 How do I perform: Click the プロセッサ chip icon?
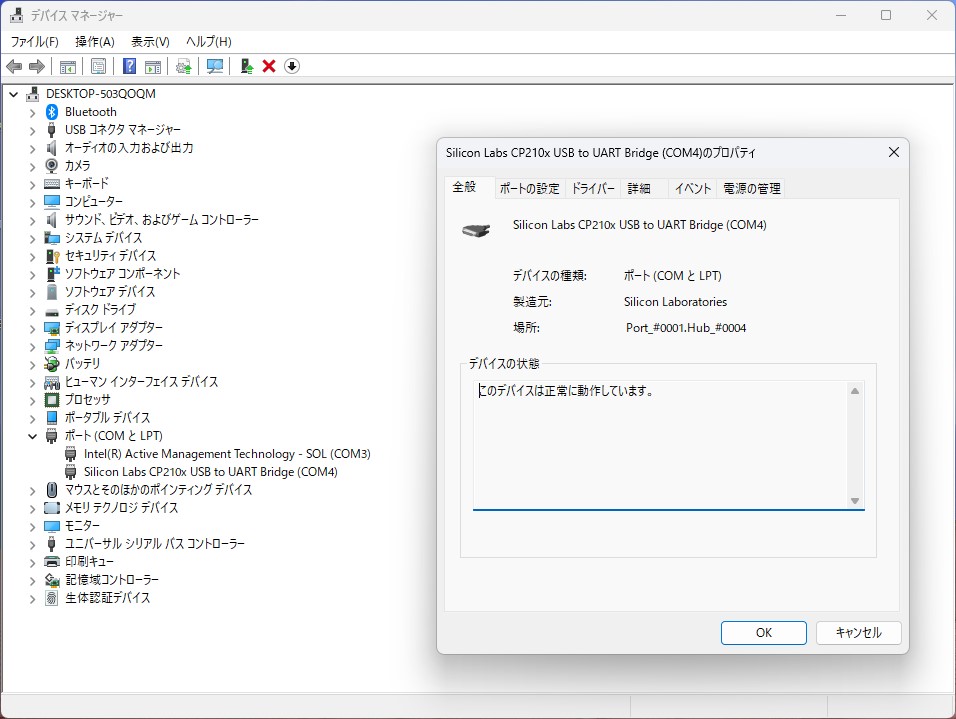point(52,400)
